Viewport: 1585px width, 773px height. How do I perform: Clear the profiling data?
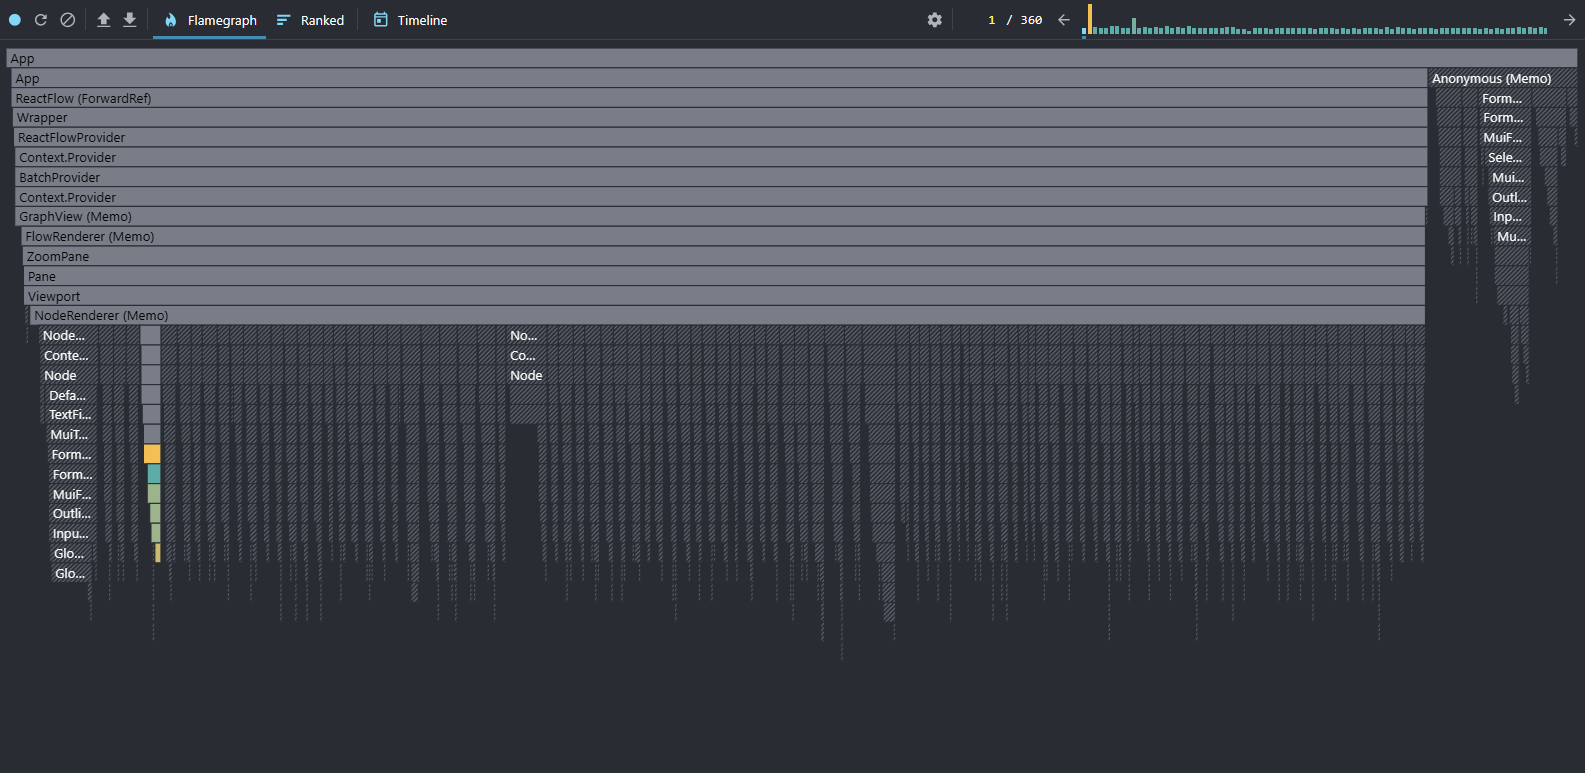(67, 20)
